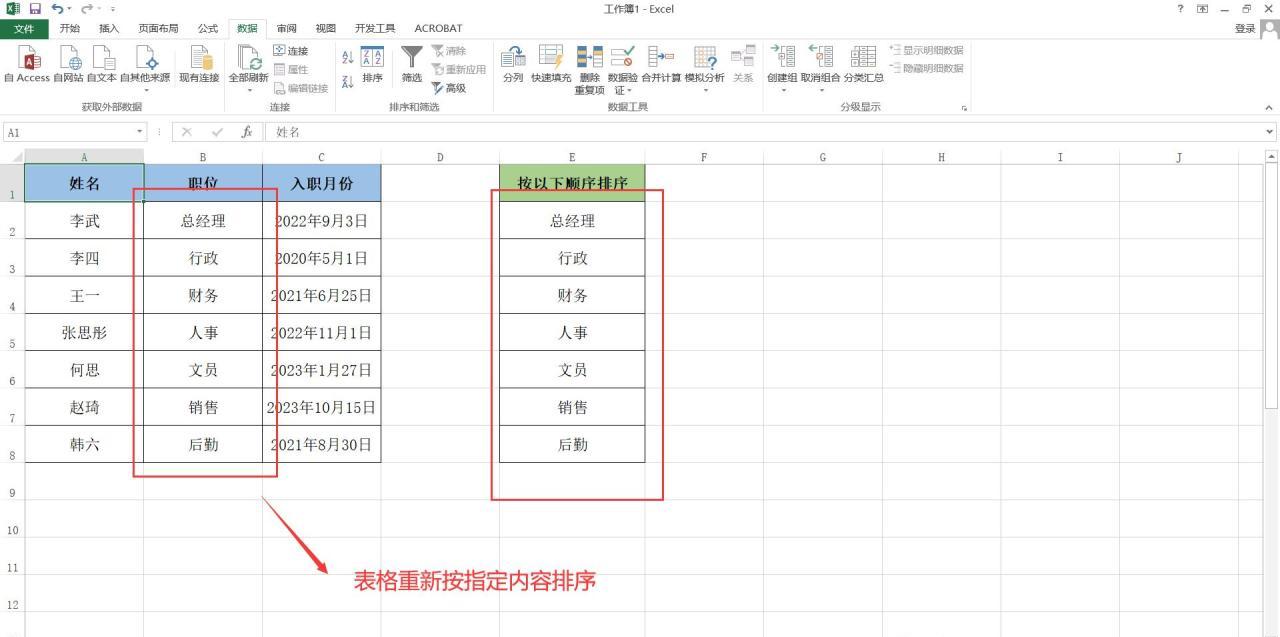Open ribbon display options icon
The width and height of the screenshot is (1280, 637).
(x=1203, y=9)
